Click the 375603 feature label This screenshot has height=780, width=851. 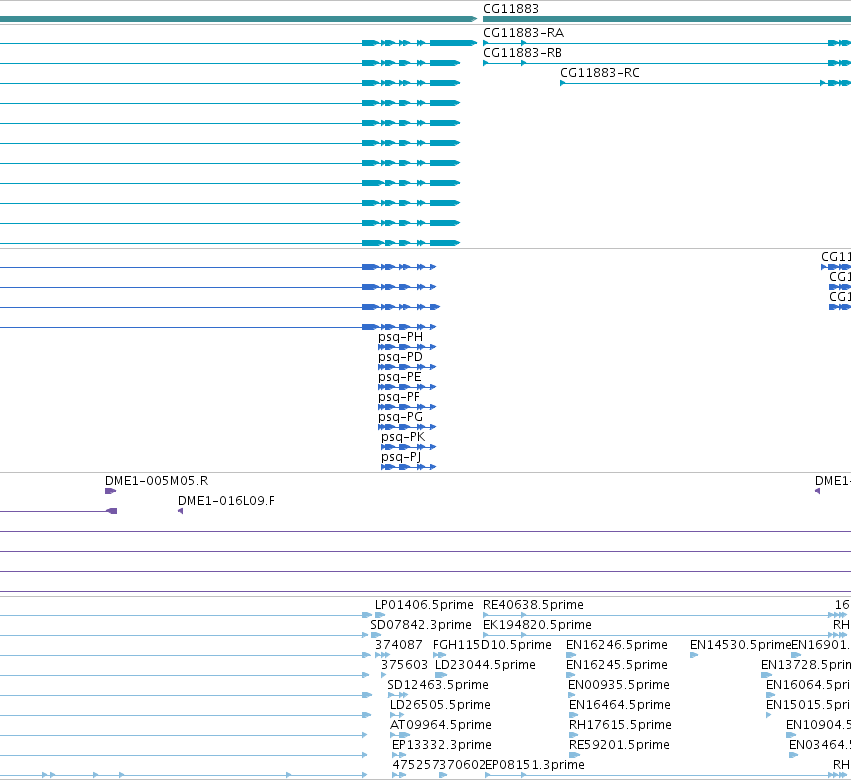[404, 665]
